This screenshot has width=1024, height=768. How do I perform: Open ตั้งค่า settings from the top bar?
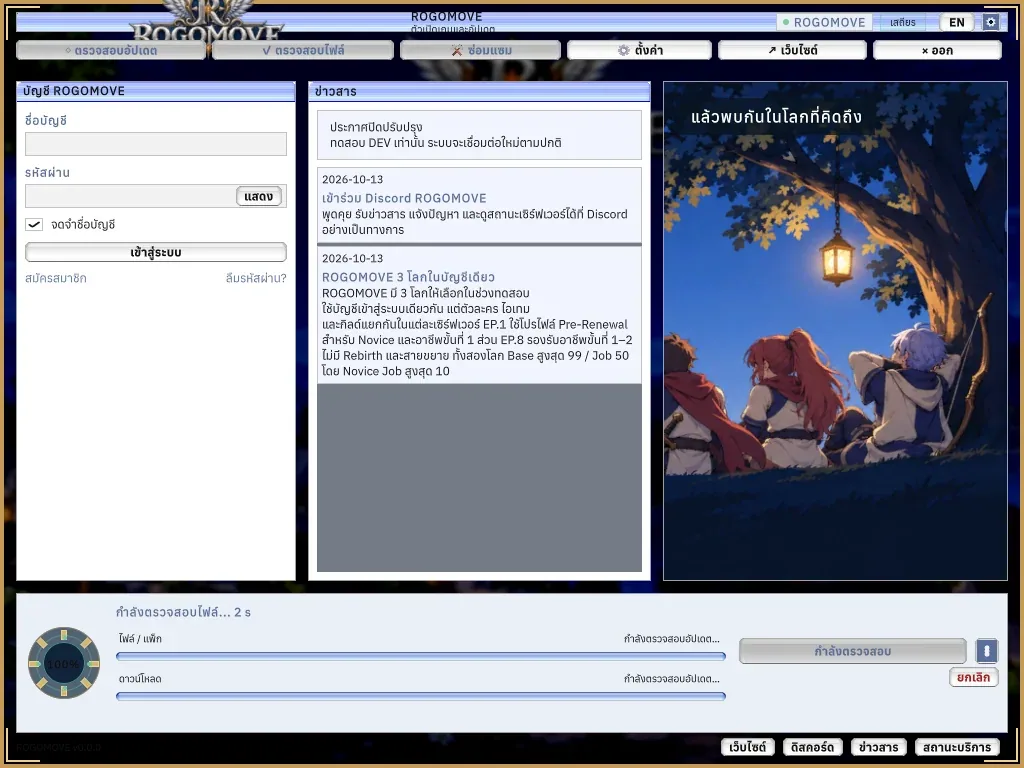coord(639,50)
